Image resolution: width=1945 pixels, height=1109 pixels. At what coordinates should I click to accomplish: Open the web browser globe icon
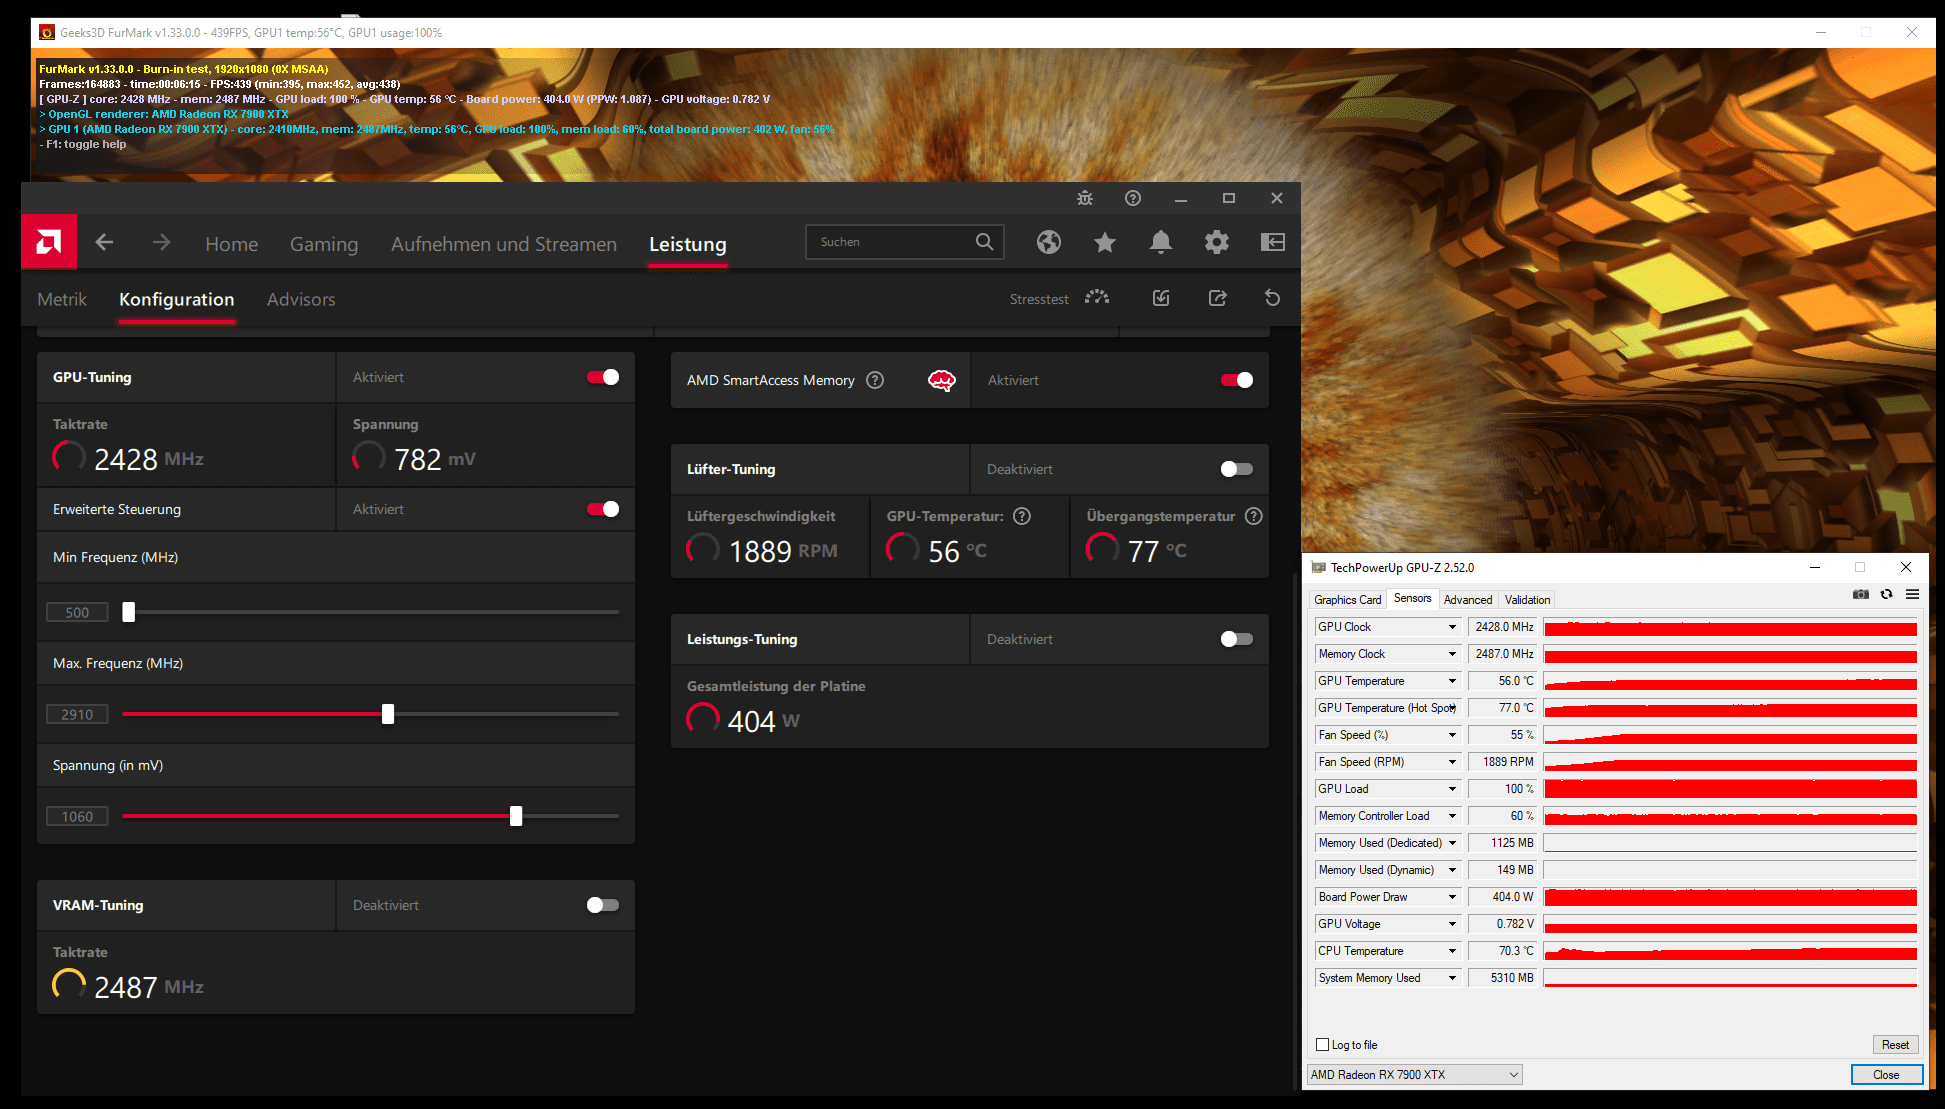(x=1048, y=242)
